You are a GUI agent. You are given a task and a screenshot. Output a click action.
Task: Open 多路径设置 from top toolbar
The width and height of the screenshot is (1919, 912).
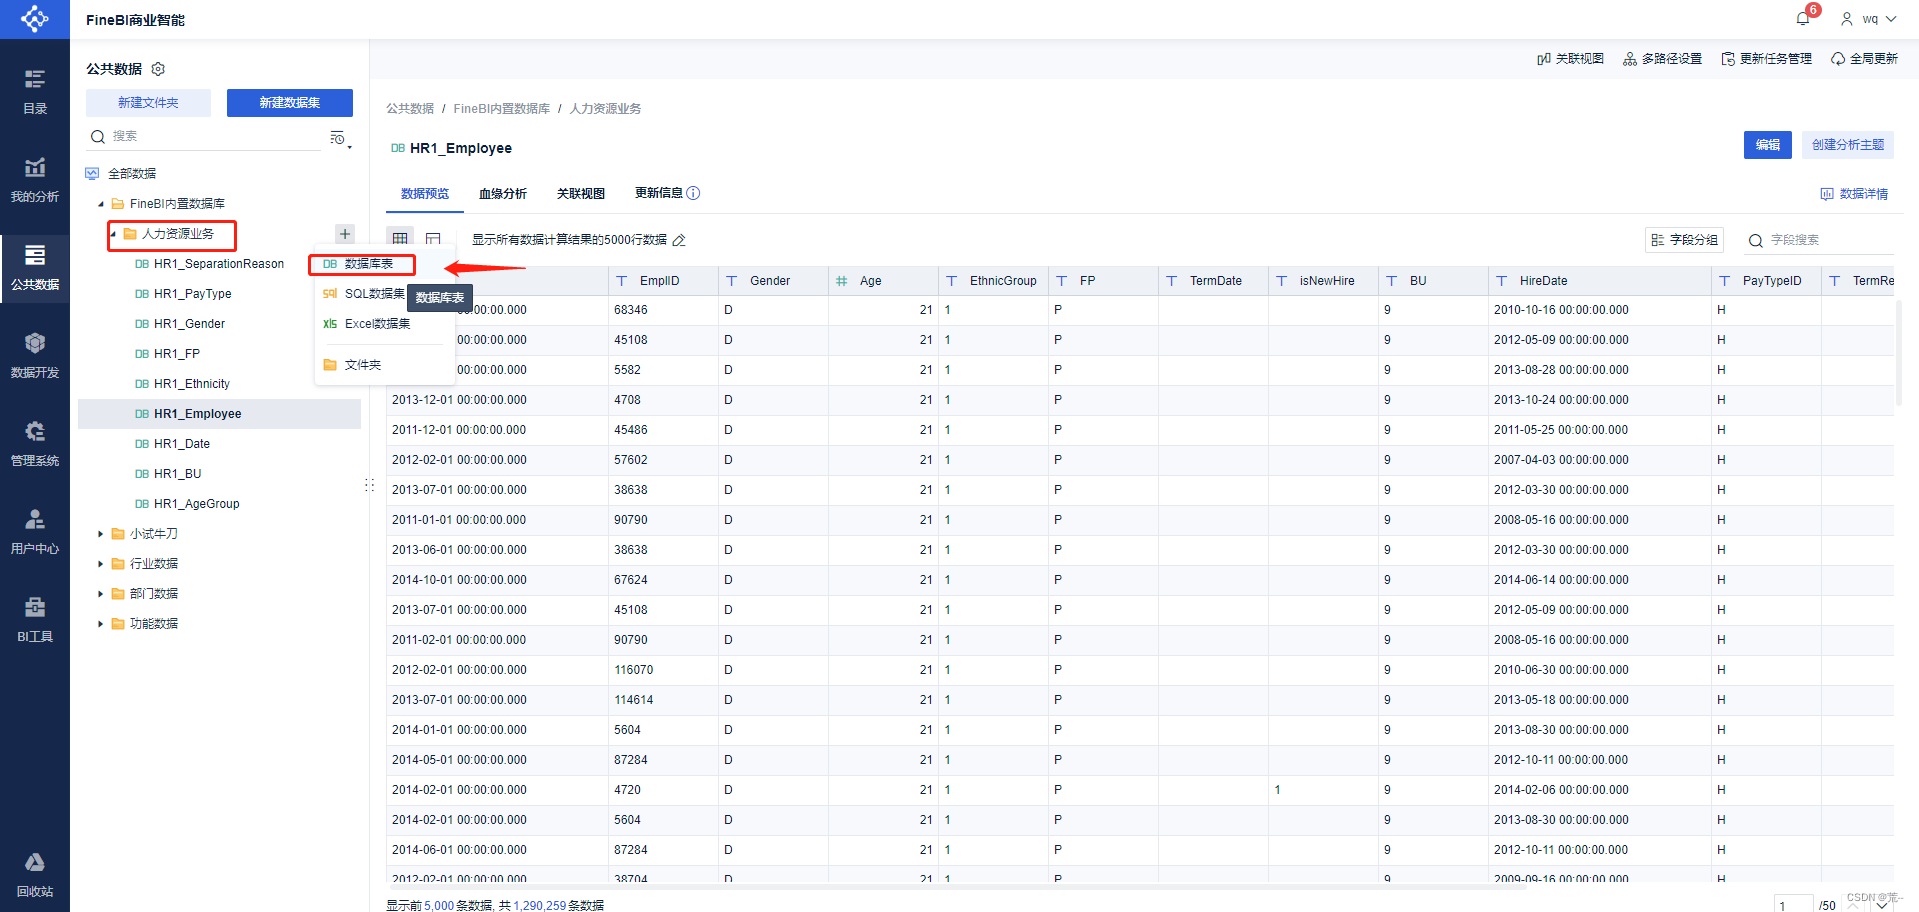1662,59
